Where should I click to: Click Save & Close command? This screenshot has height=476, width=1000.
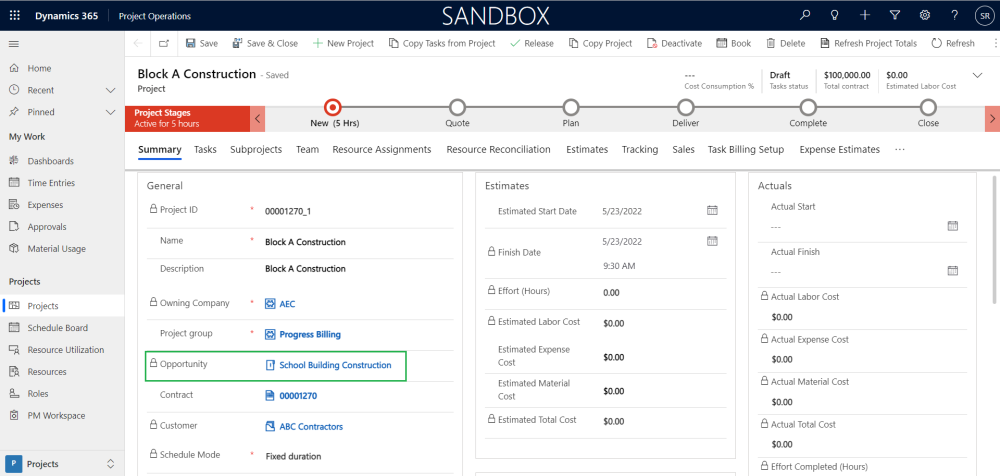click(x=265, y=43)
